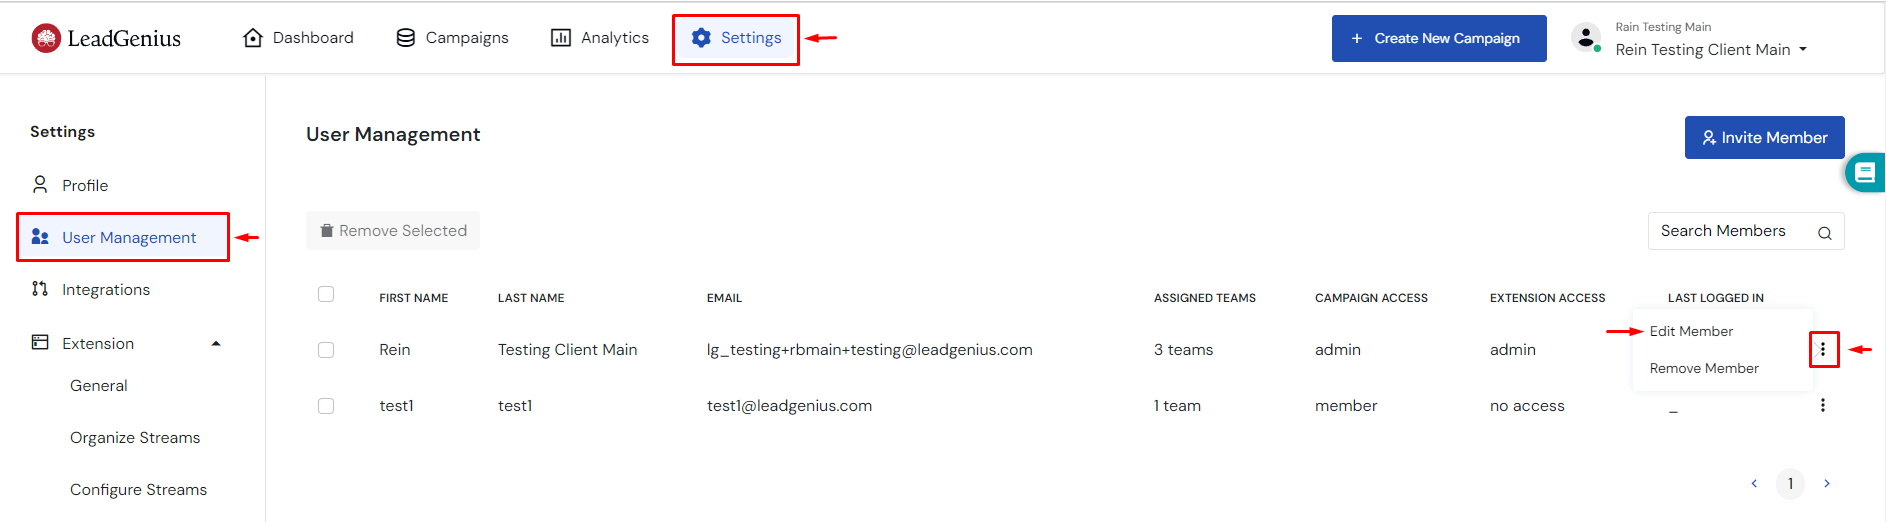Open the Analytics tab
The width and height of the screenshot is (1886, 522).
coord(600,38)
